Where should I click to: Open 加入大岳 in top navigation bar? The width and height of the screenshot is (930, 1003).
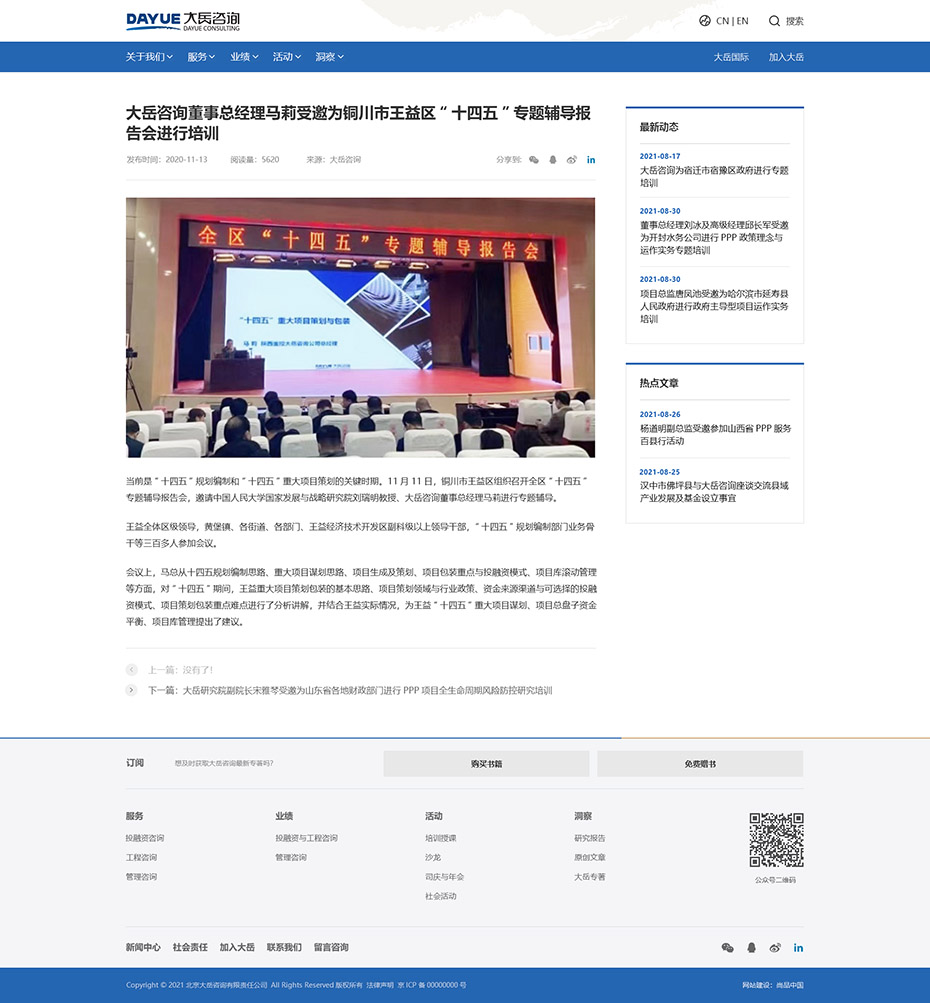coord(786,57)
